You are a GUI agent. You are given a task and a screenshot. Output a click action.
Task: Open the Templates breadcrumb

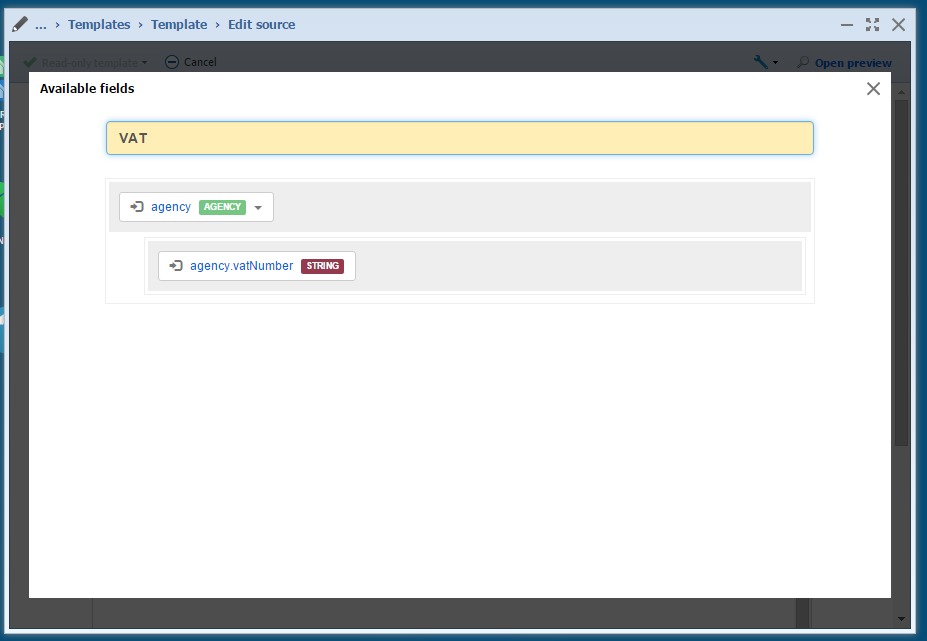point(99,24)
